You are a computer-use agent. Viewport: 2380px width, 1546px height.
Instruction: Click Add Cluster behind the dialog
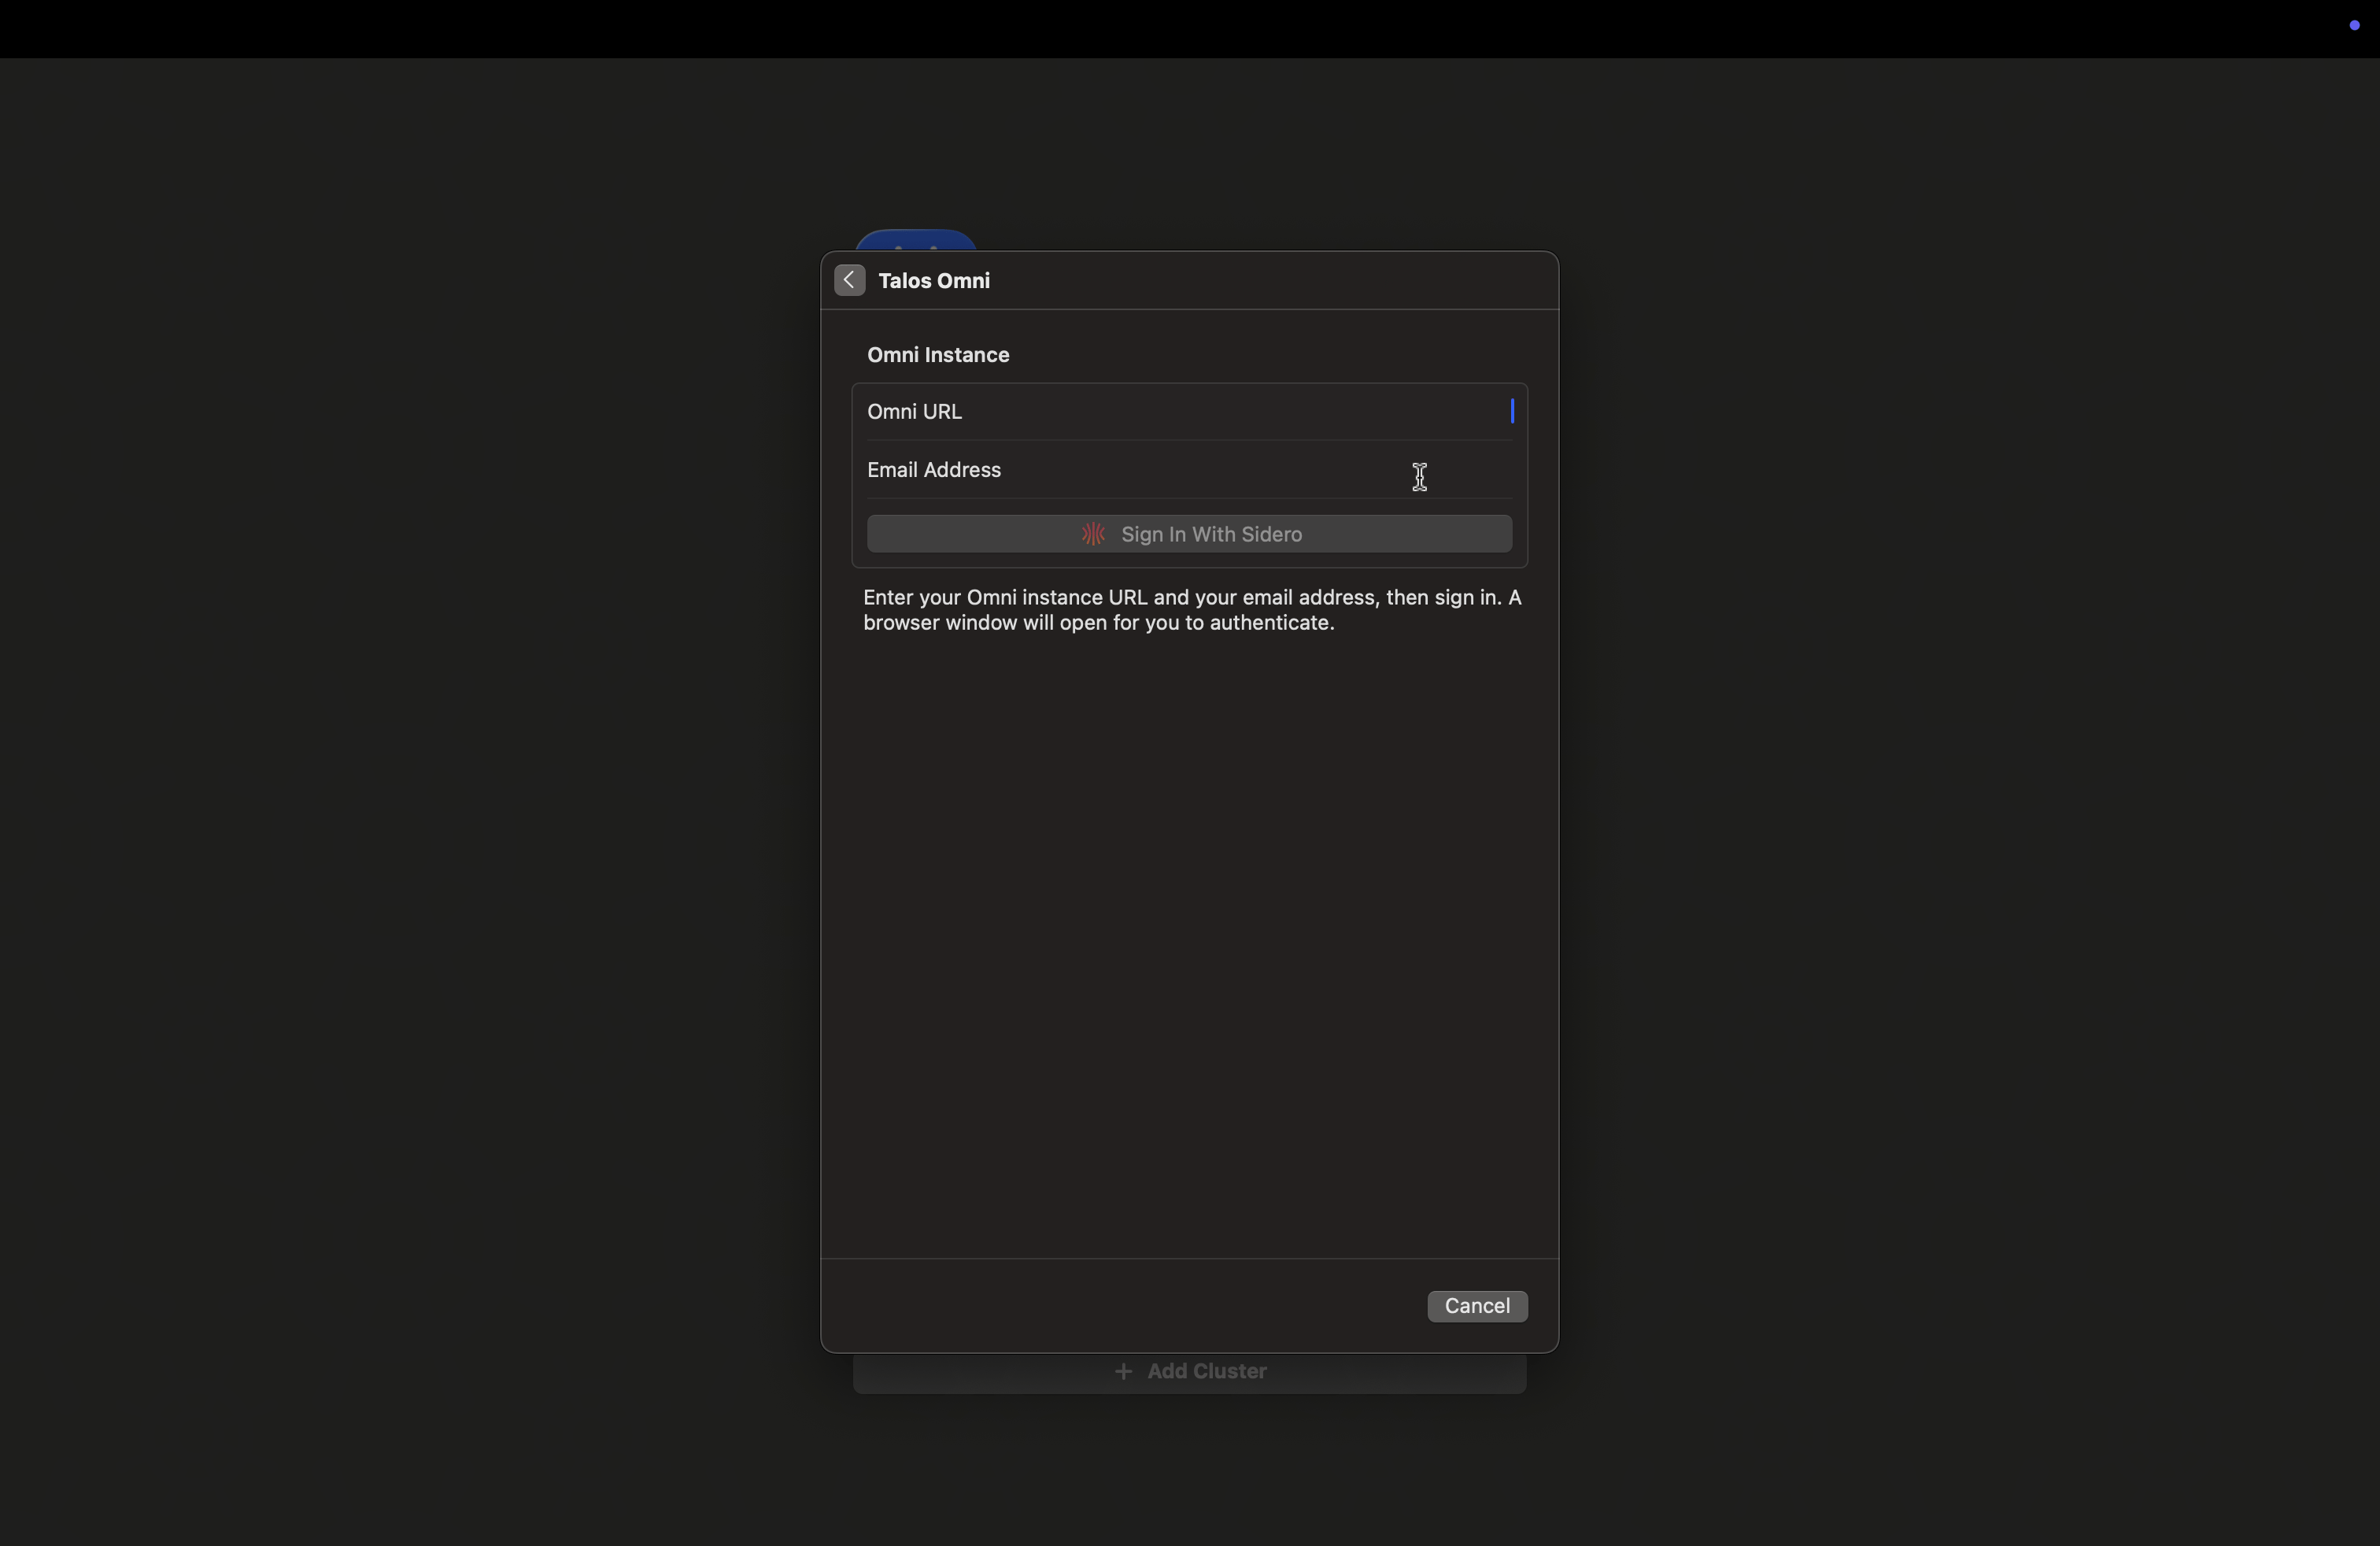(1190, 1371)
